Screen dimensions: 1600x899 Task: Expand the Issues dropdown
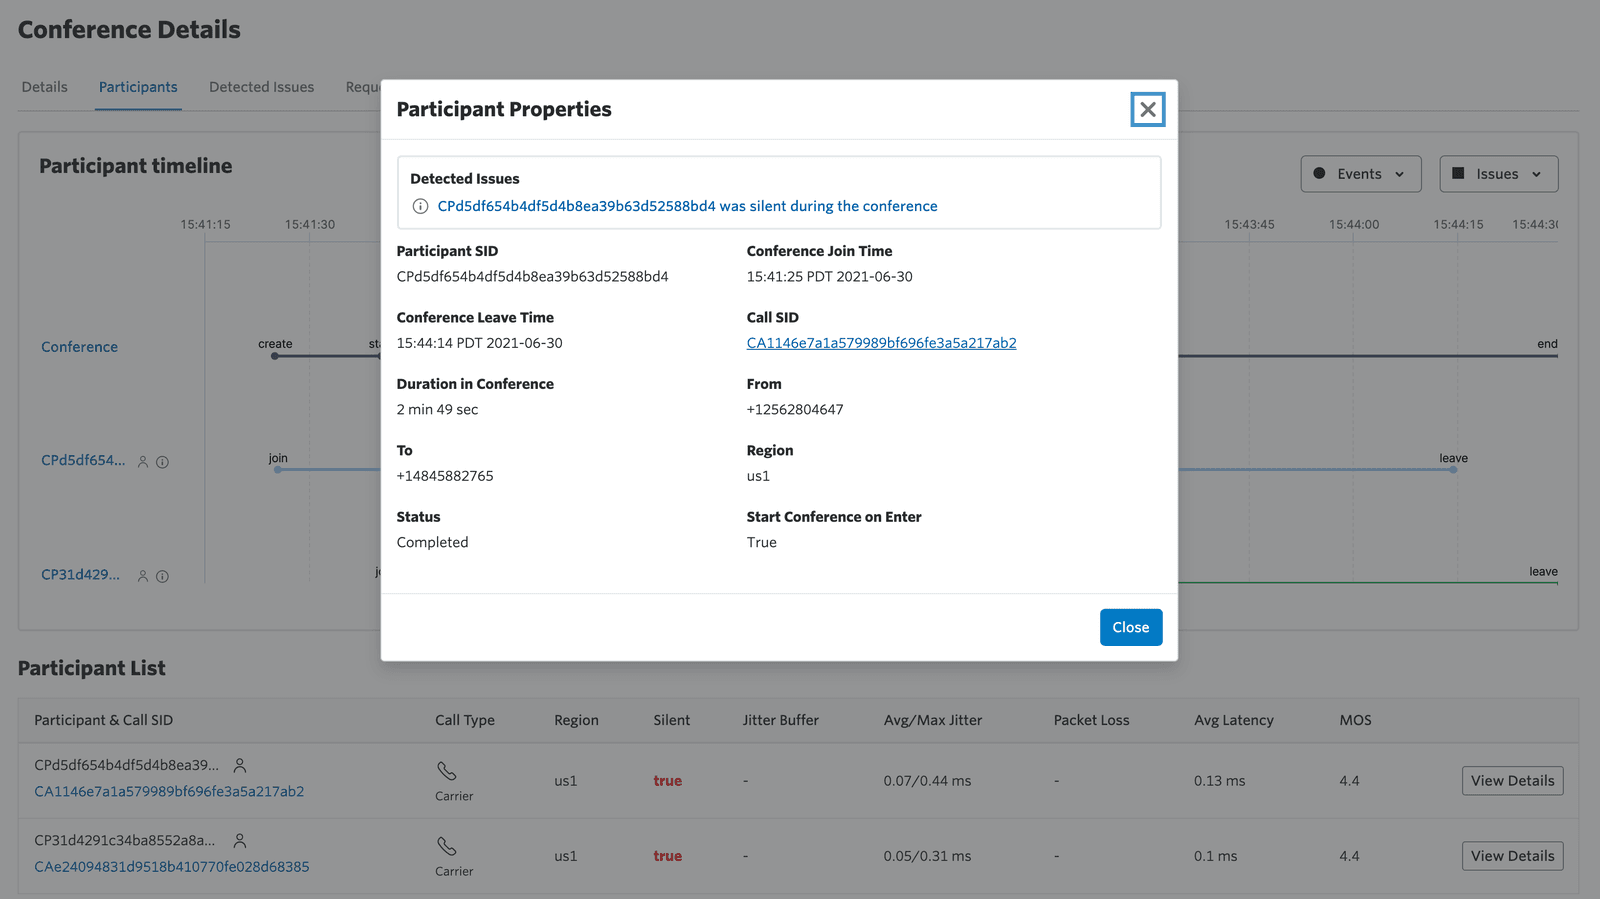point(1497,174)
